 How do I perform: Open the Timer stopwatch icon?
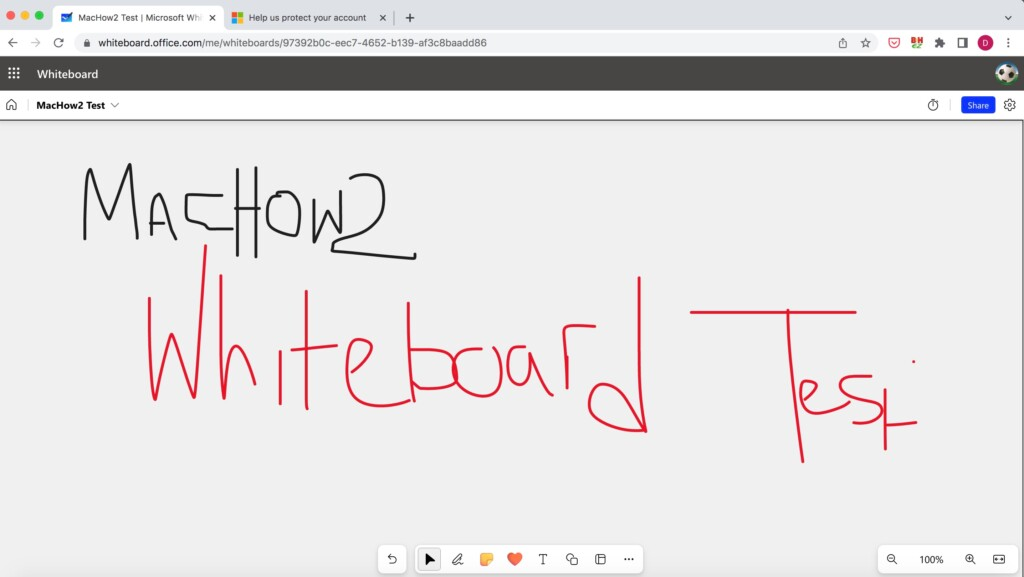pyautogui.click(x=933, y=105)
